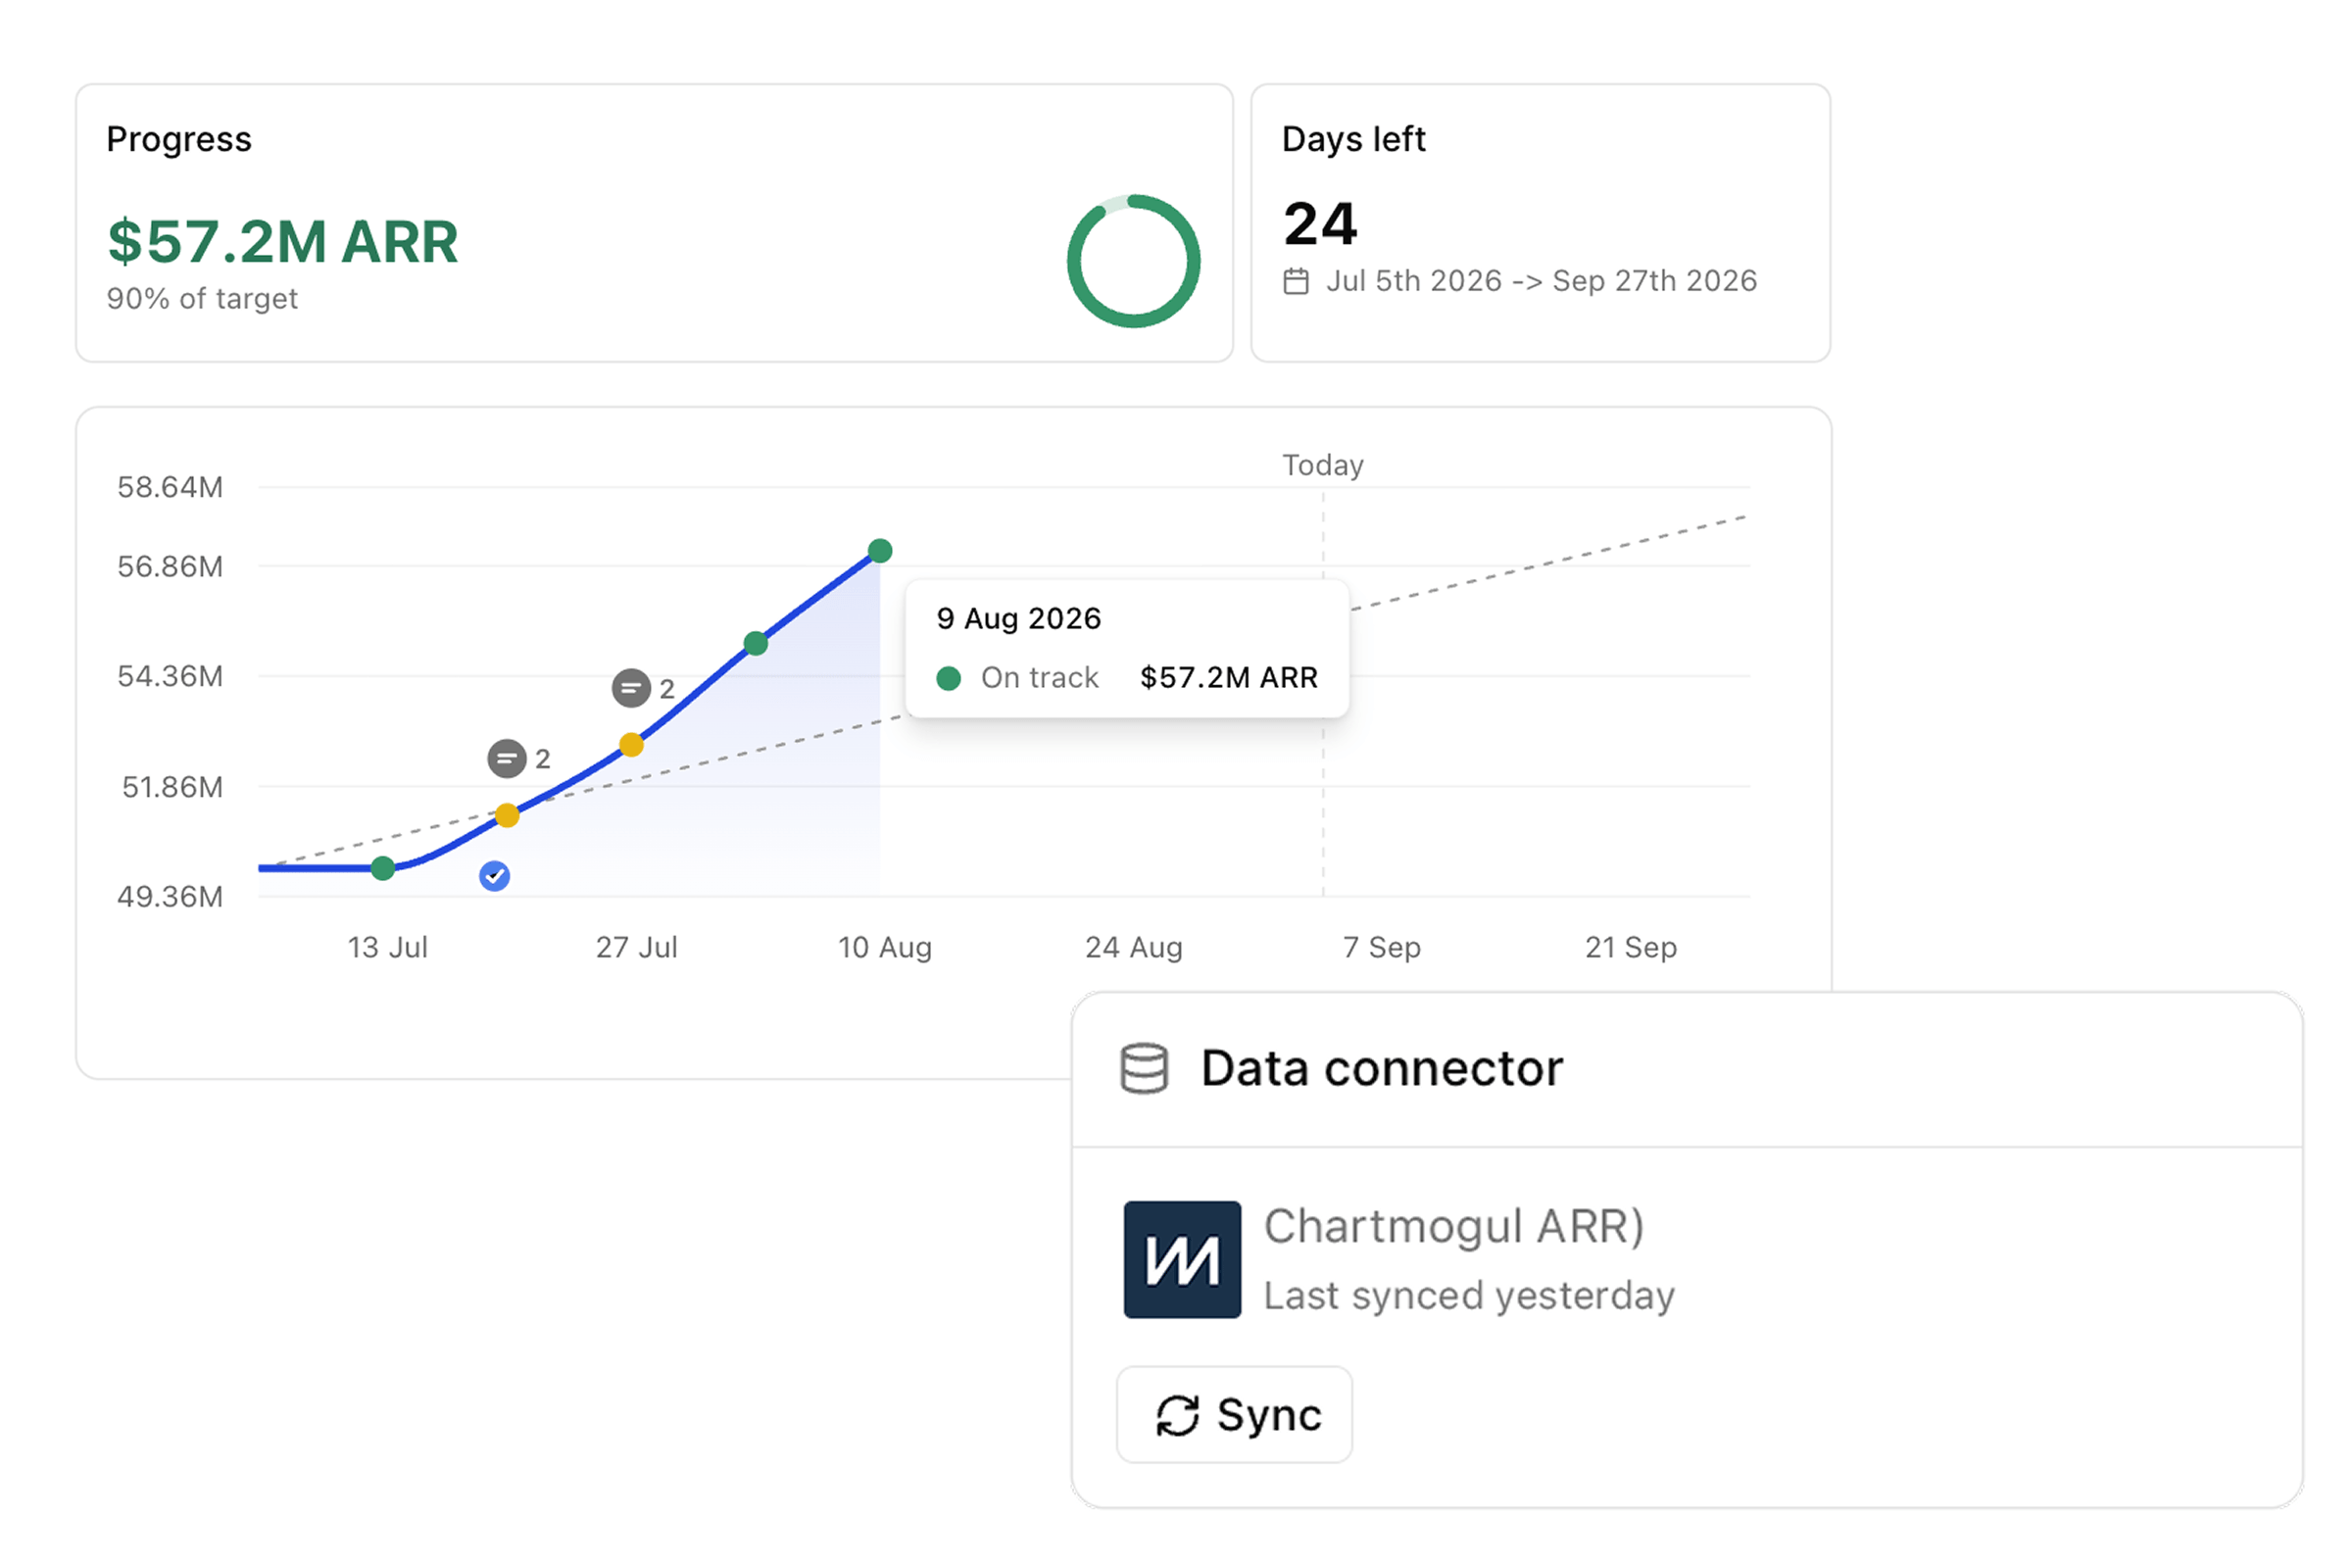2352x1568 pixels.
Task: Select the yellow data point near 20 Jul
Action: click(x=507, y=816)
